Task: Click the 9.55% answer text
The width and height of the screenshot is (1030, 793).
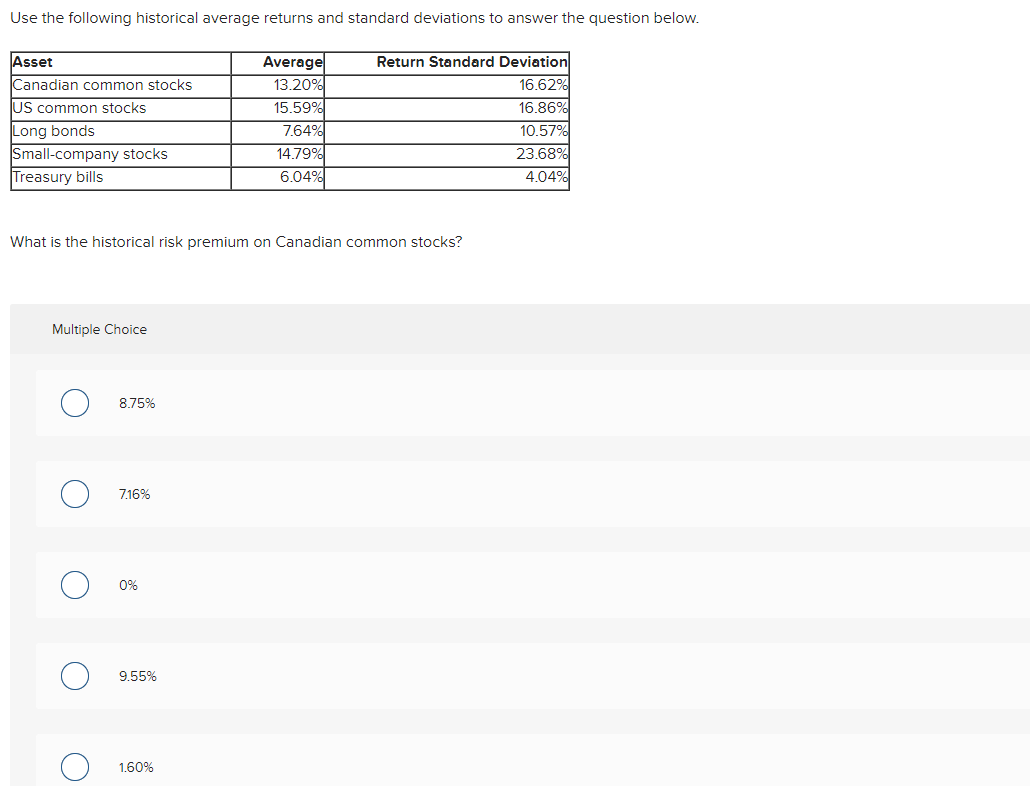Action: click(x=137, y=676)
